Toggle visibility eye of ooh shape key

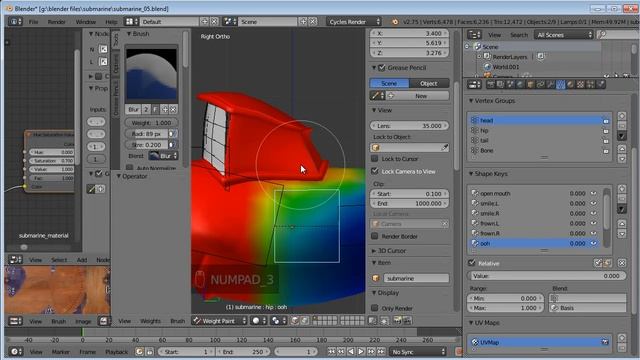593,243
